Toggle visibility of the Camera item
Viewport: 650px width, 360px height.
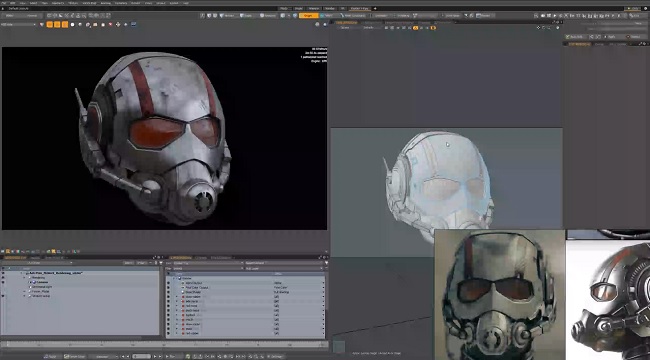click(3, 282)
